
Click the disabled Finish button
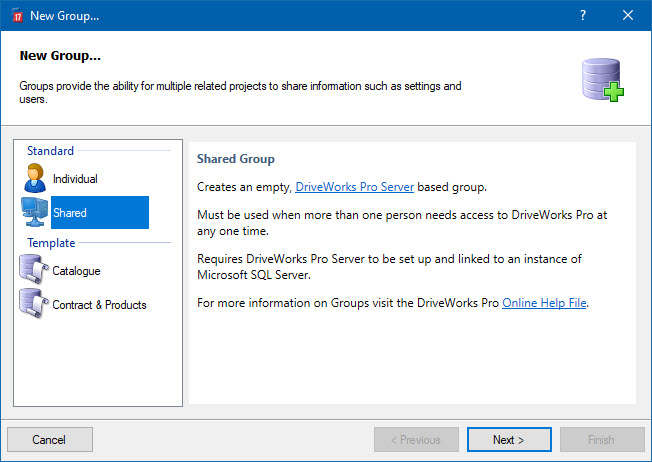coord(602,440)
